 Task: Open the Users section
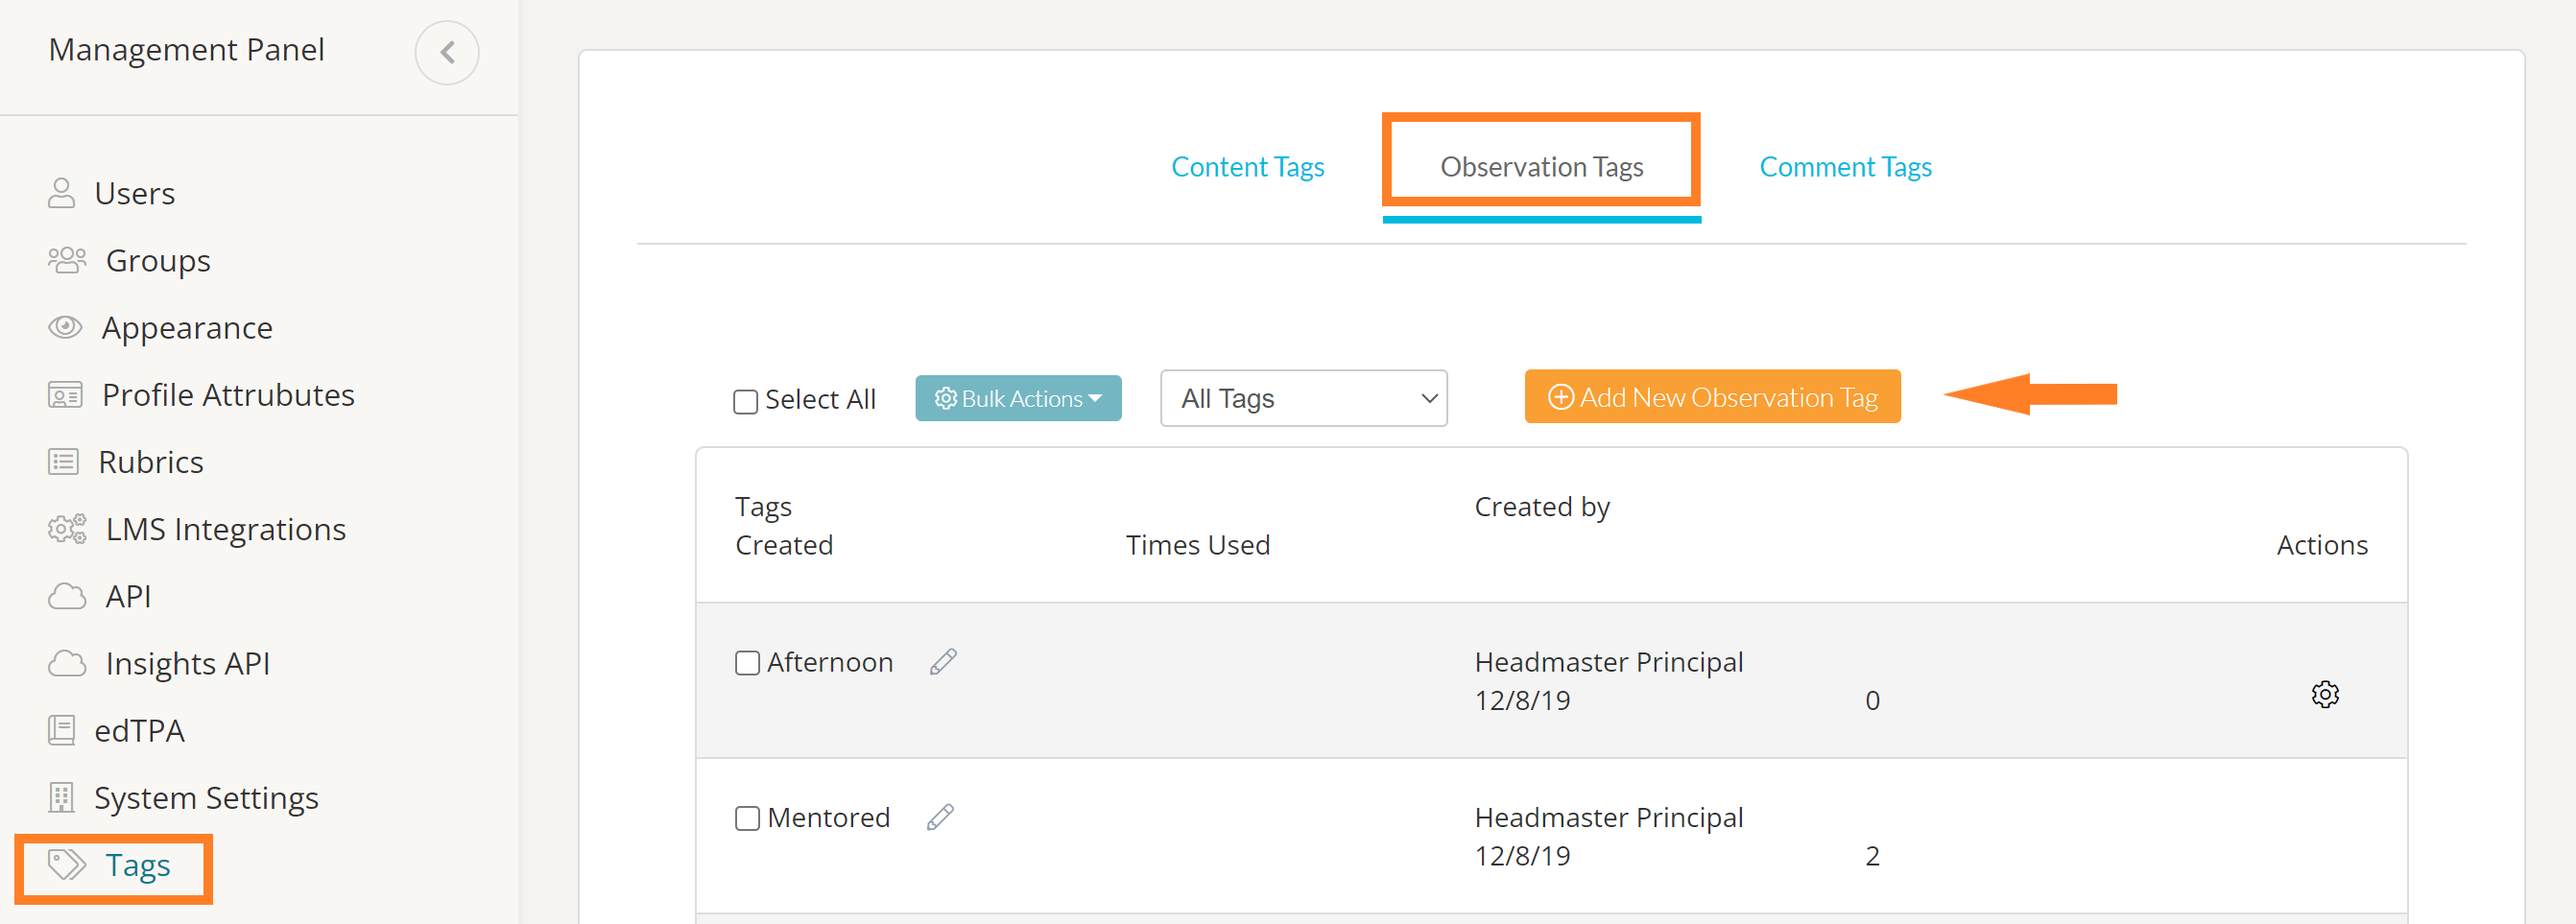point(134,193)
